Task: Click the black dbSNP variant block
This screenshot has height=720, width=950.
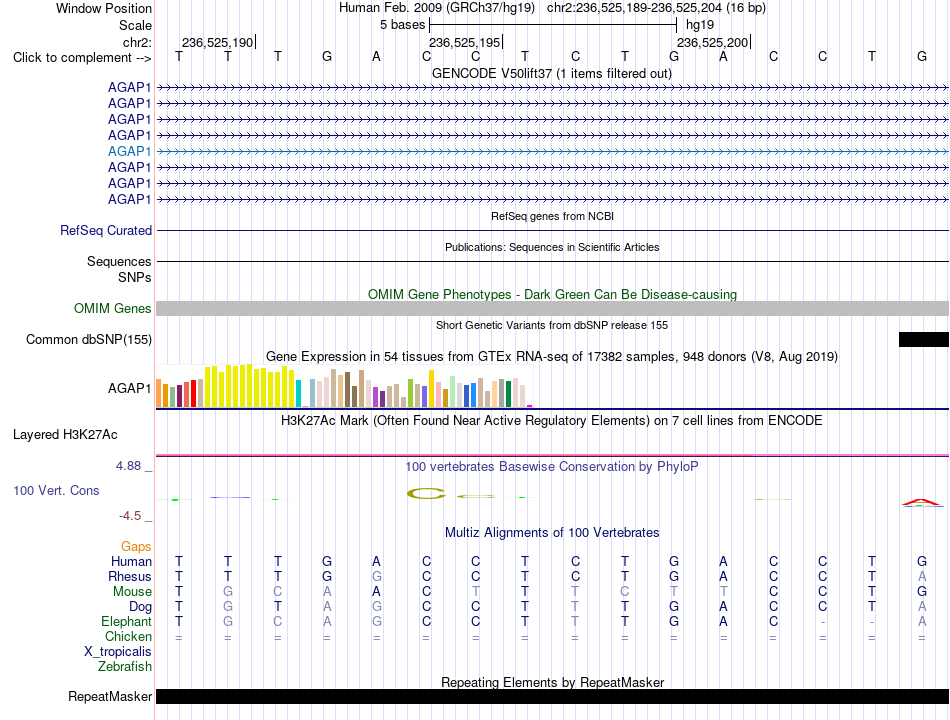Action: click(923, 339)
